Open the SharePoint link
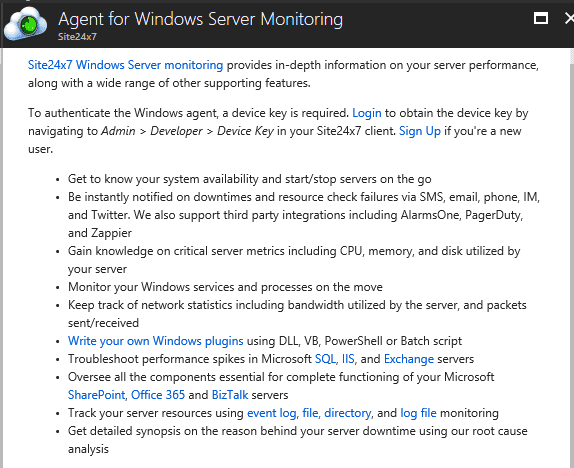 point(97,395)
